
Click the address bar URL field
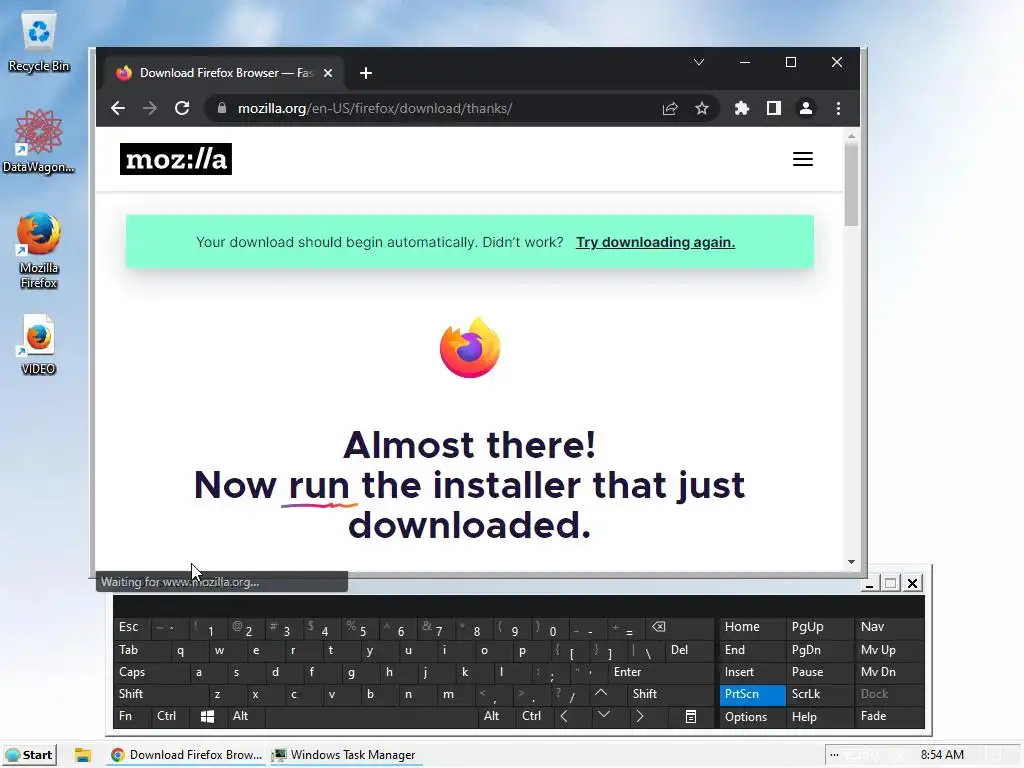(x=444, y=108)
